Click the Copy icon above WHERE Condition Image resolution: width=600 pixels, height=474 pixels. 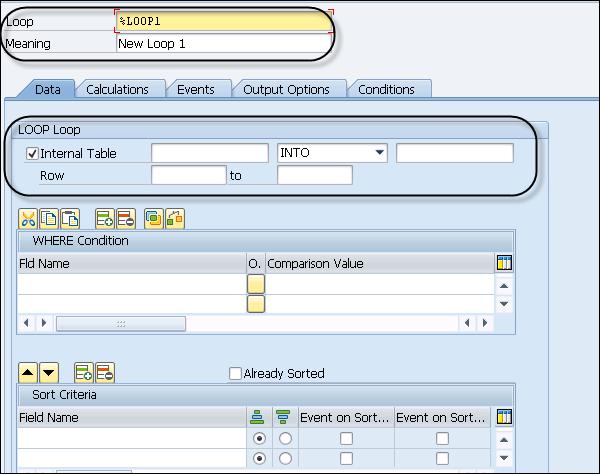pos(49,219)
